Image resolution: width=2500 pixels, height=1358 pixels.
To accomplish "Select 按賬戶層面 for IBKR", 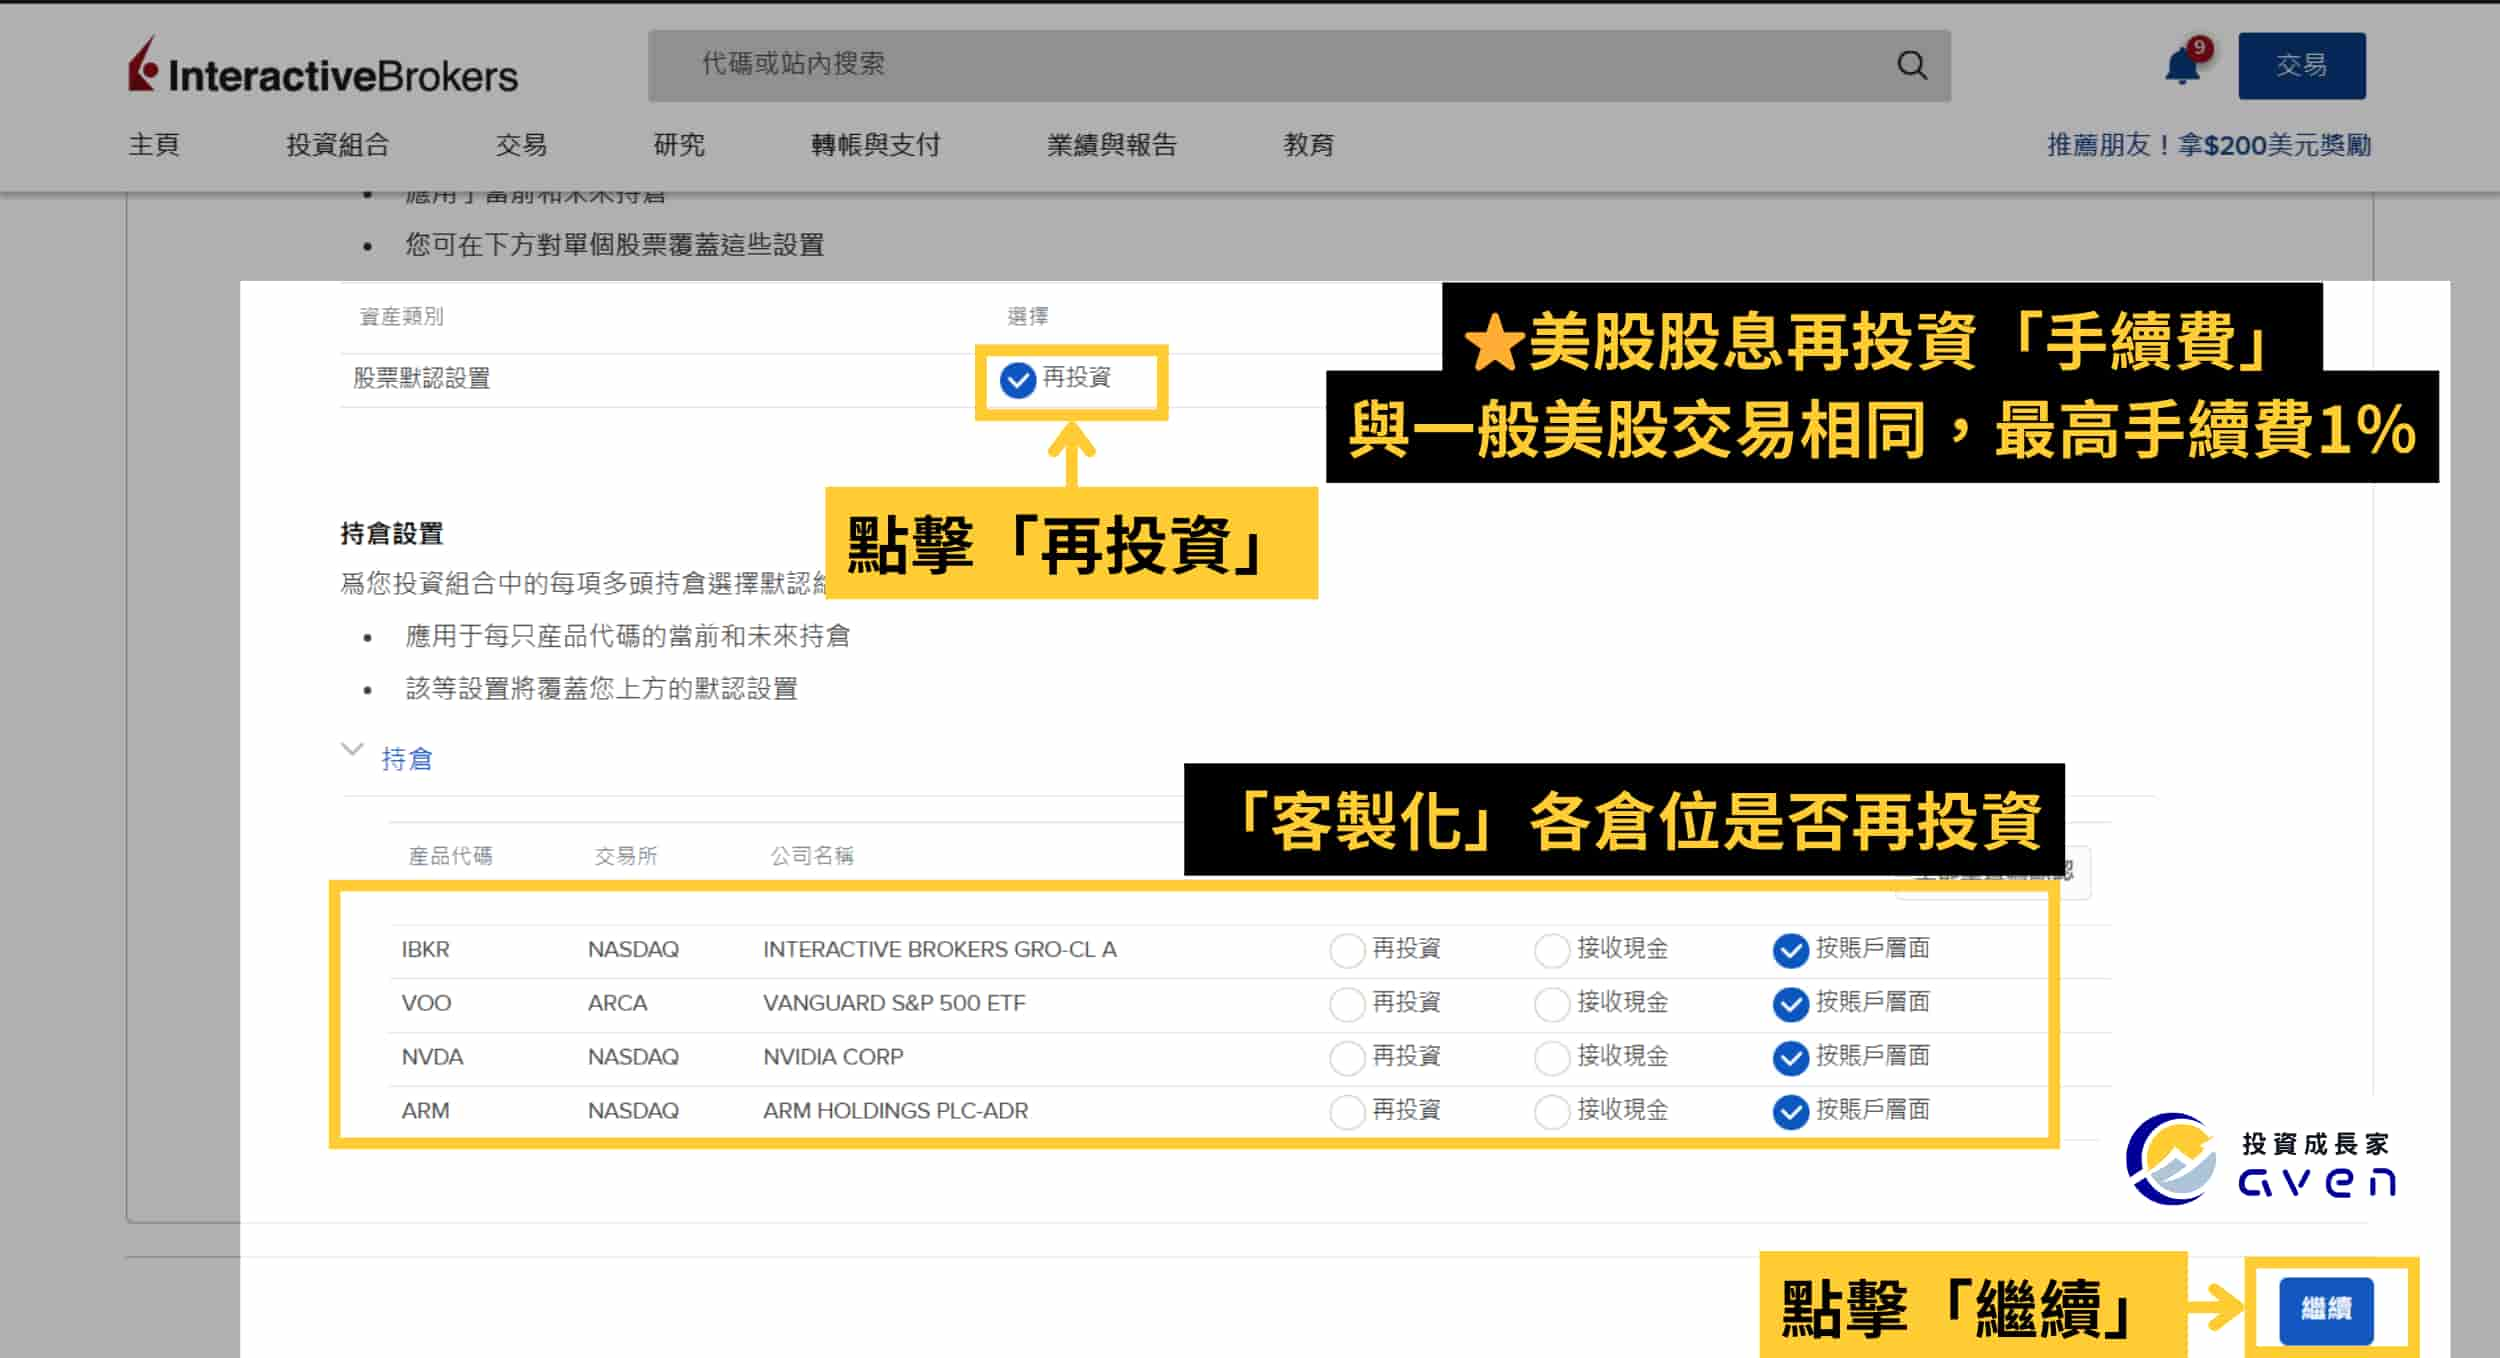I will click(x=1790, y=949).
